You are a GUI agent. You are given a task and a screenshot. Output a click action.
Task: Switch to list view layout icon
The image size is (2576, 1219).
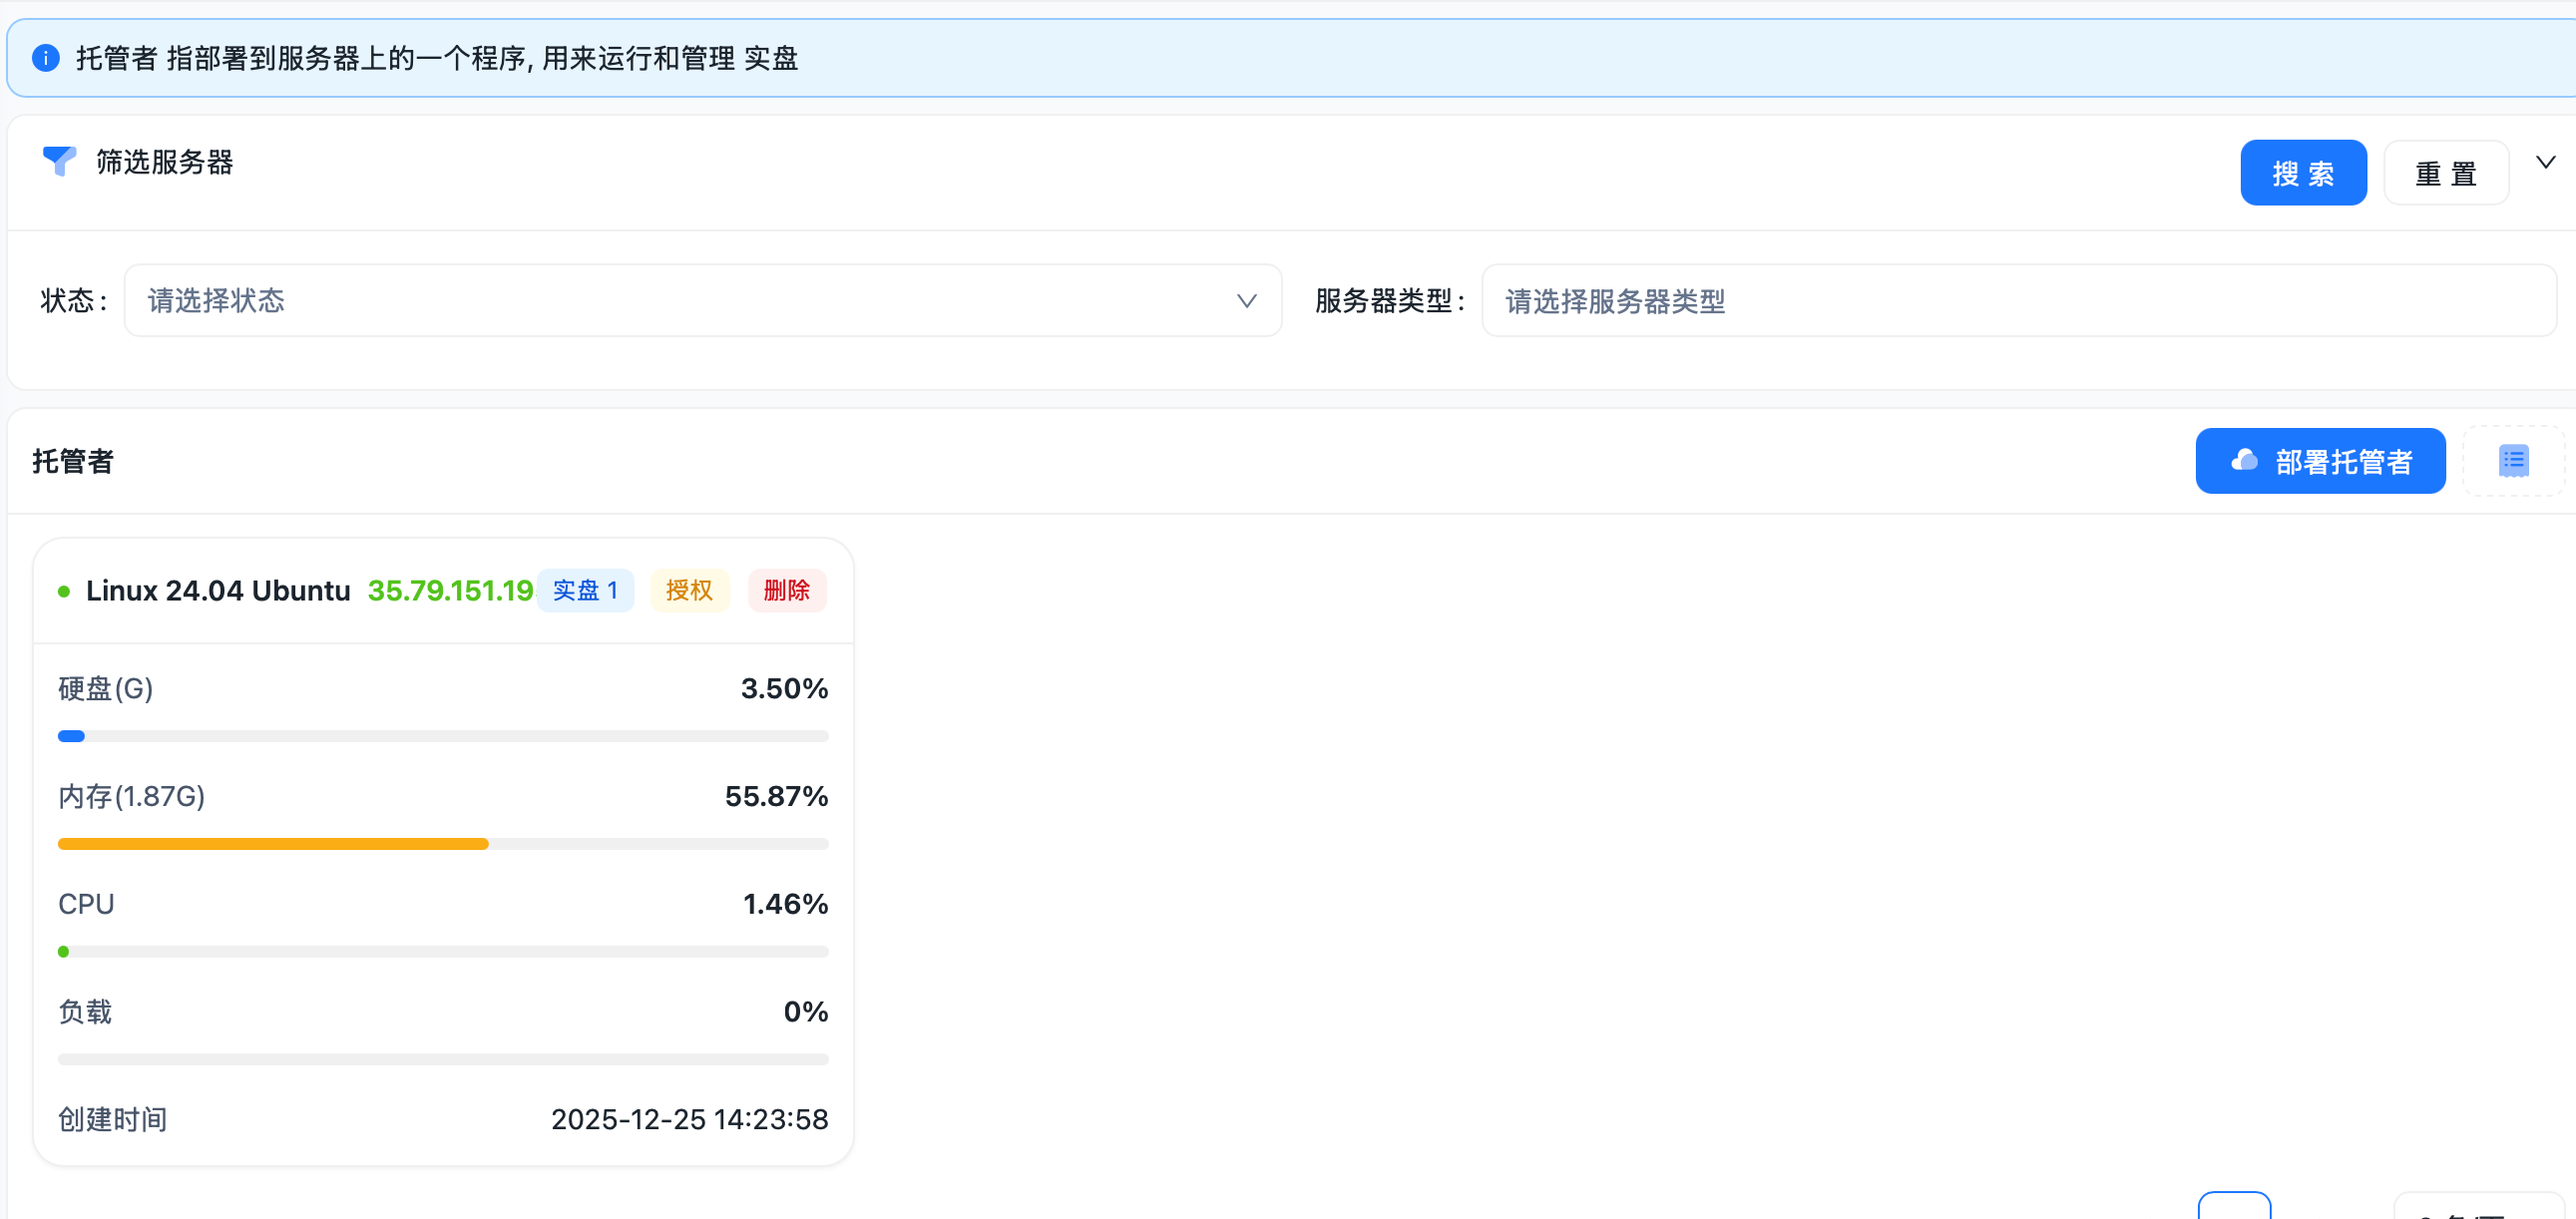[2513, 461]
